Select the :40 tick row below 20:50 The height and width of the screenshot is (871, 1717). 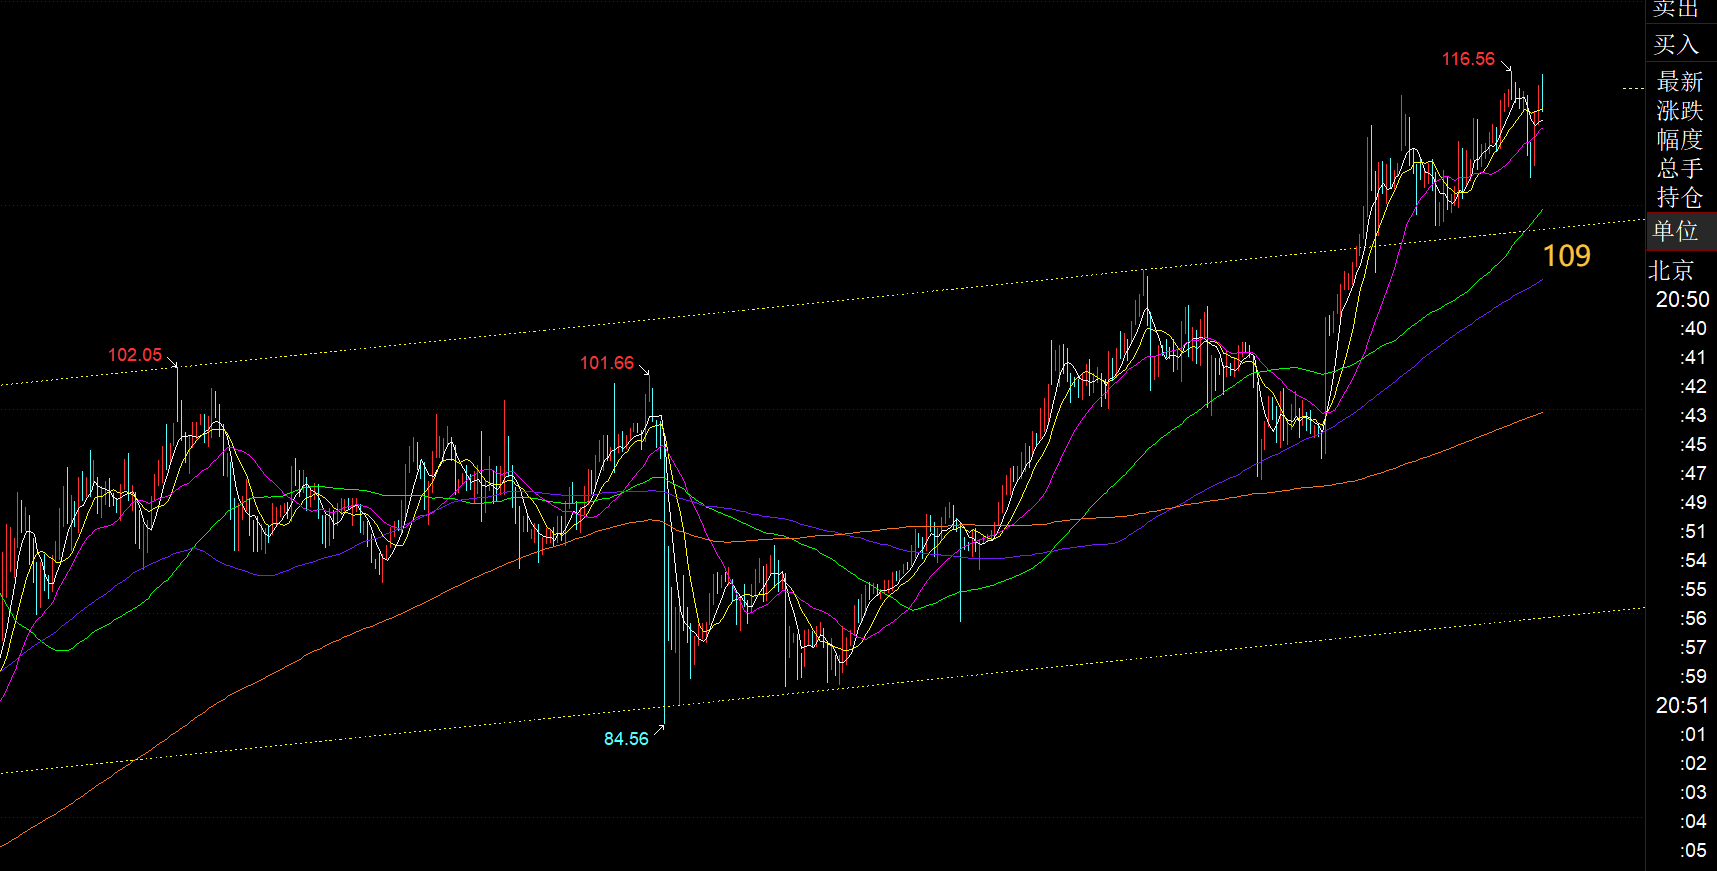[1693, 328]
